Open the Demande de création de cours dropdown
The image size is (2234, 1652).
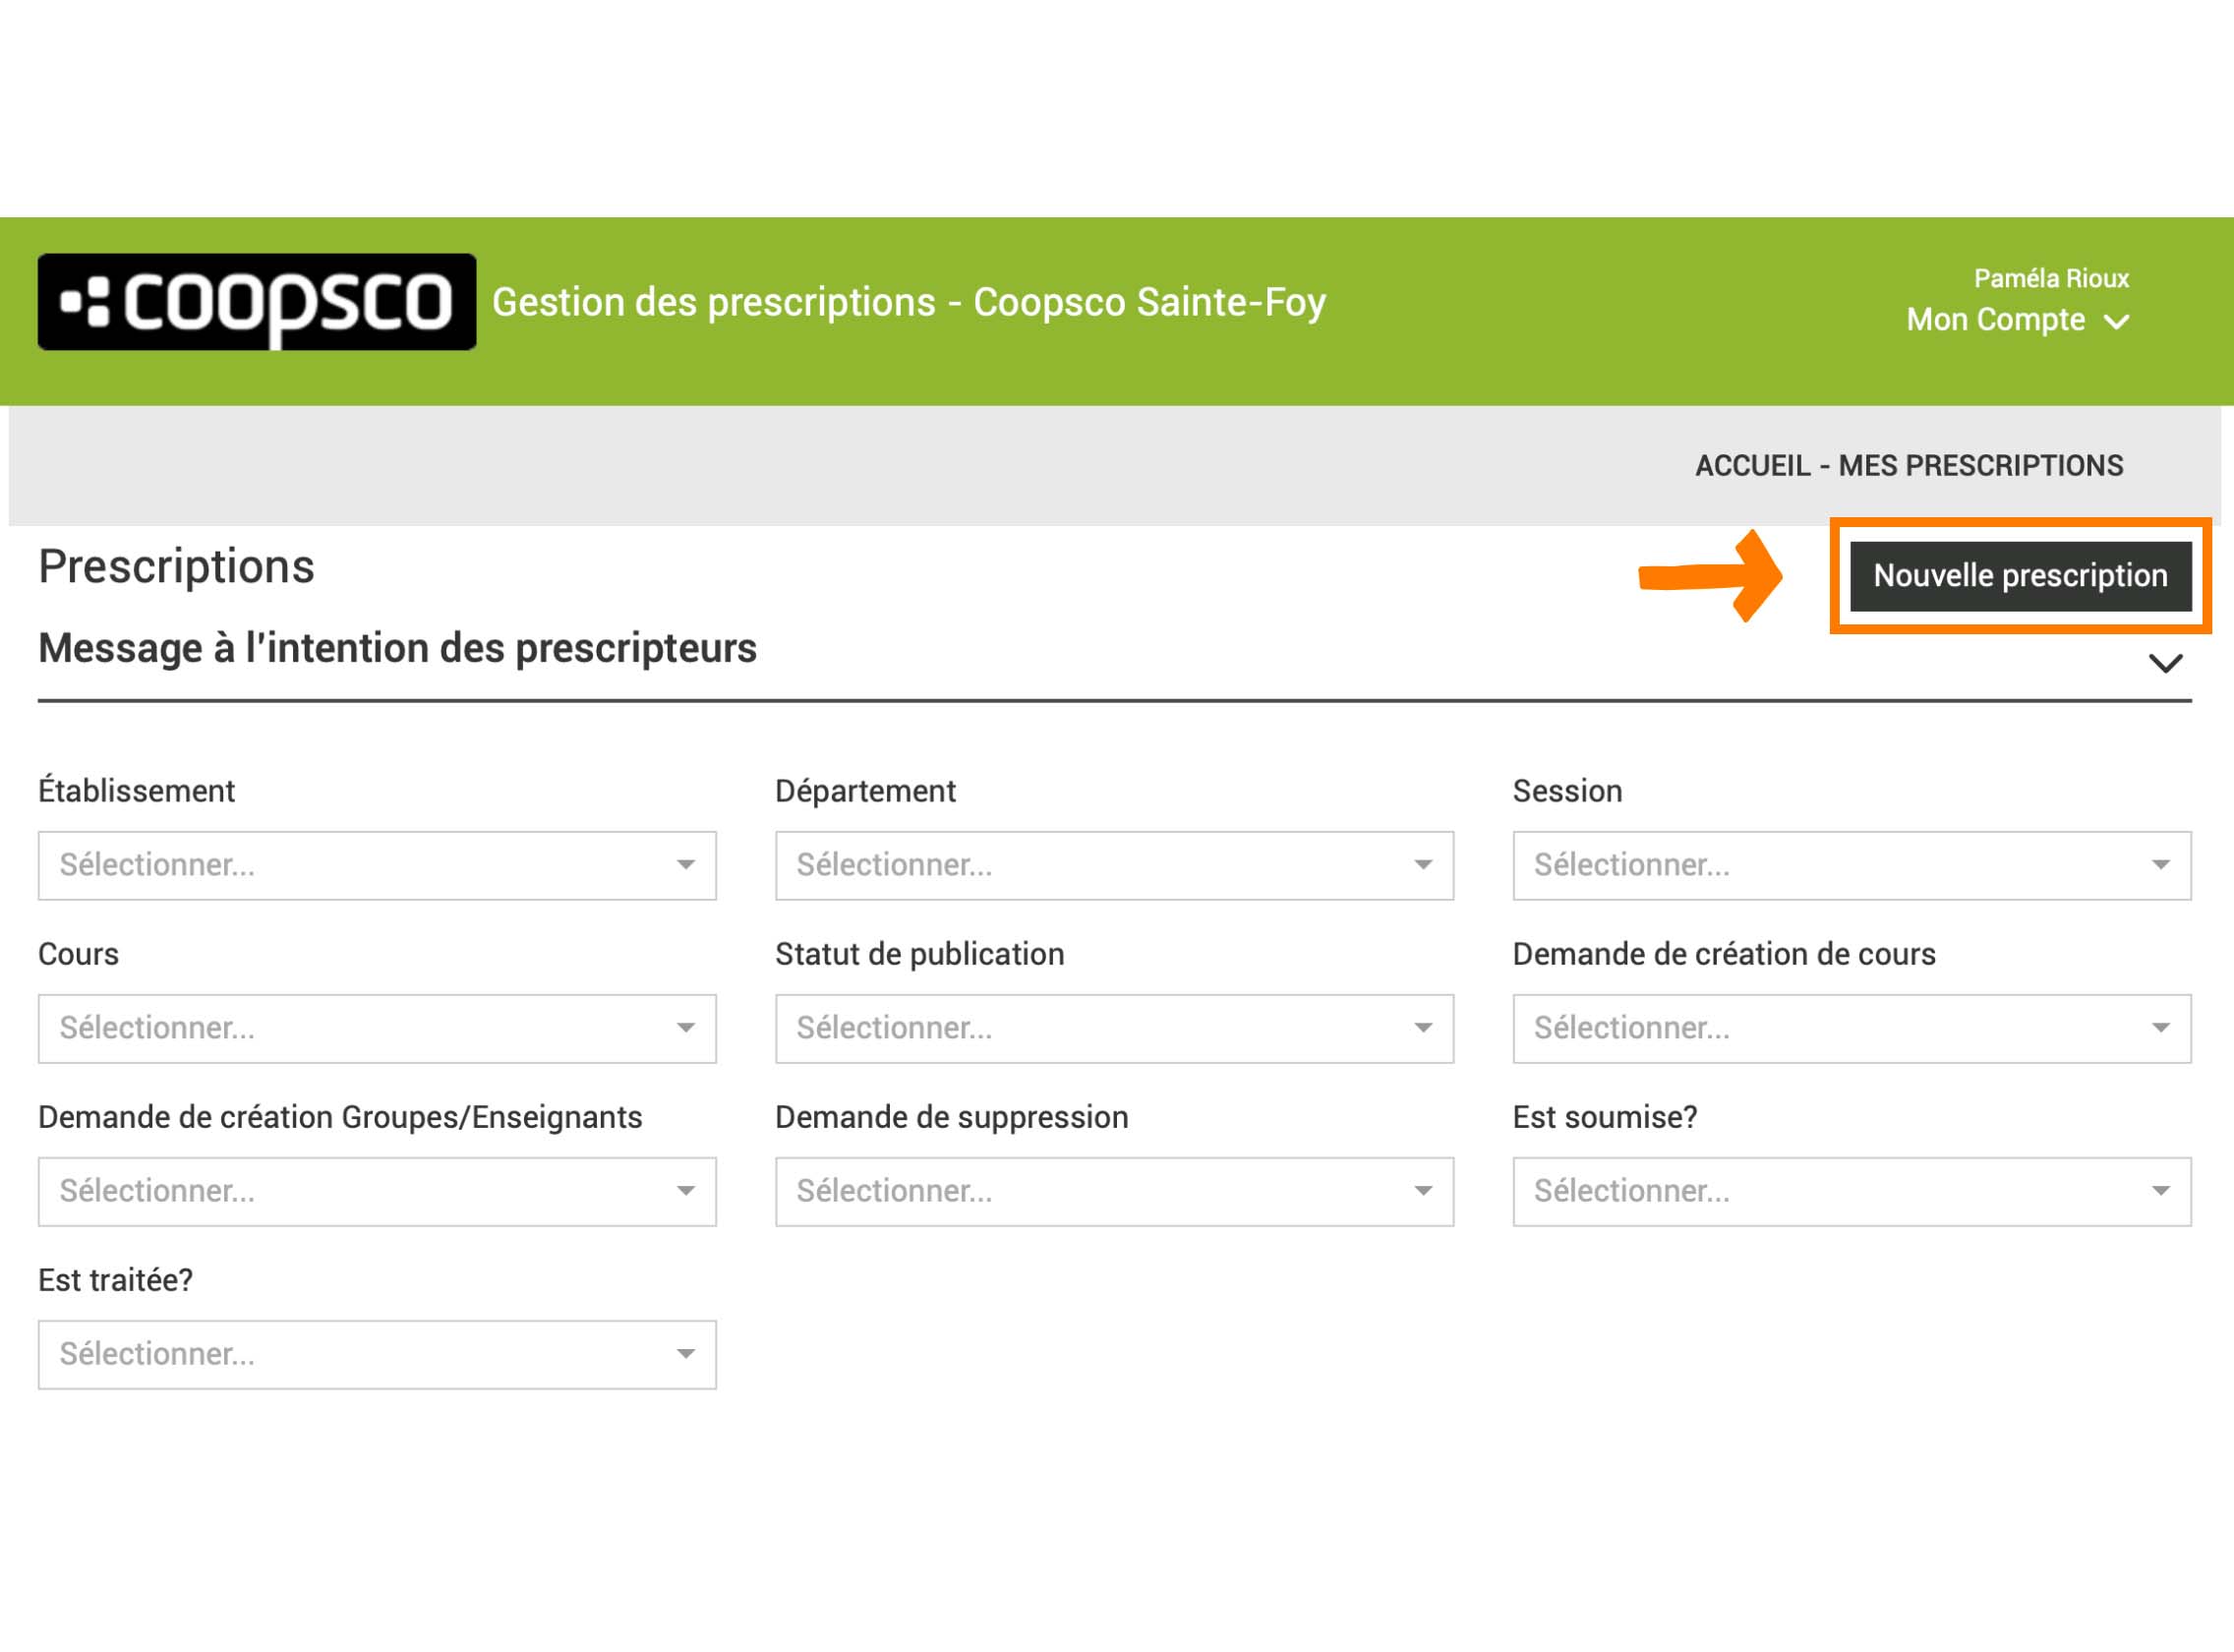tap(1850, 1029)
